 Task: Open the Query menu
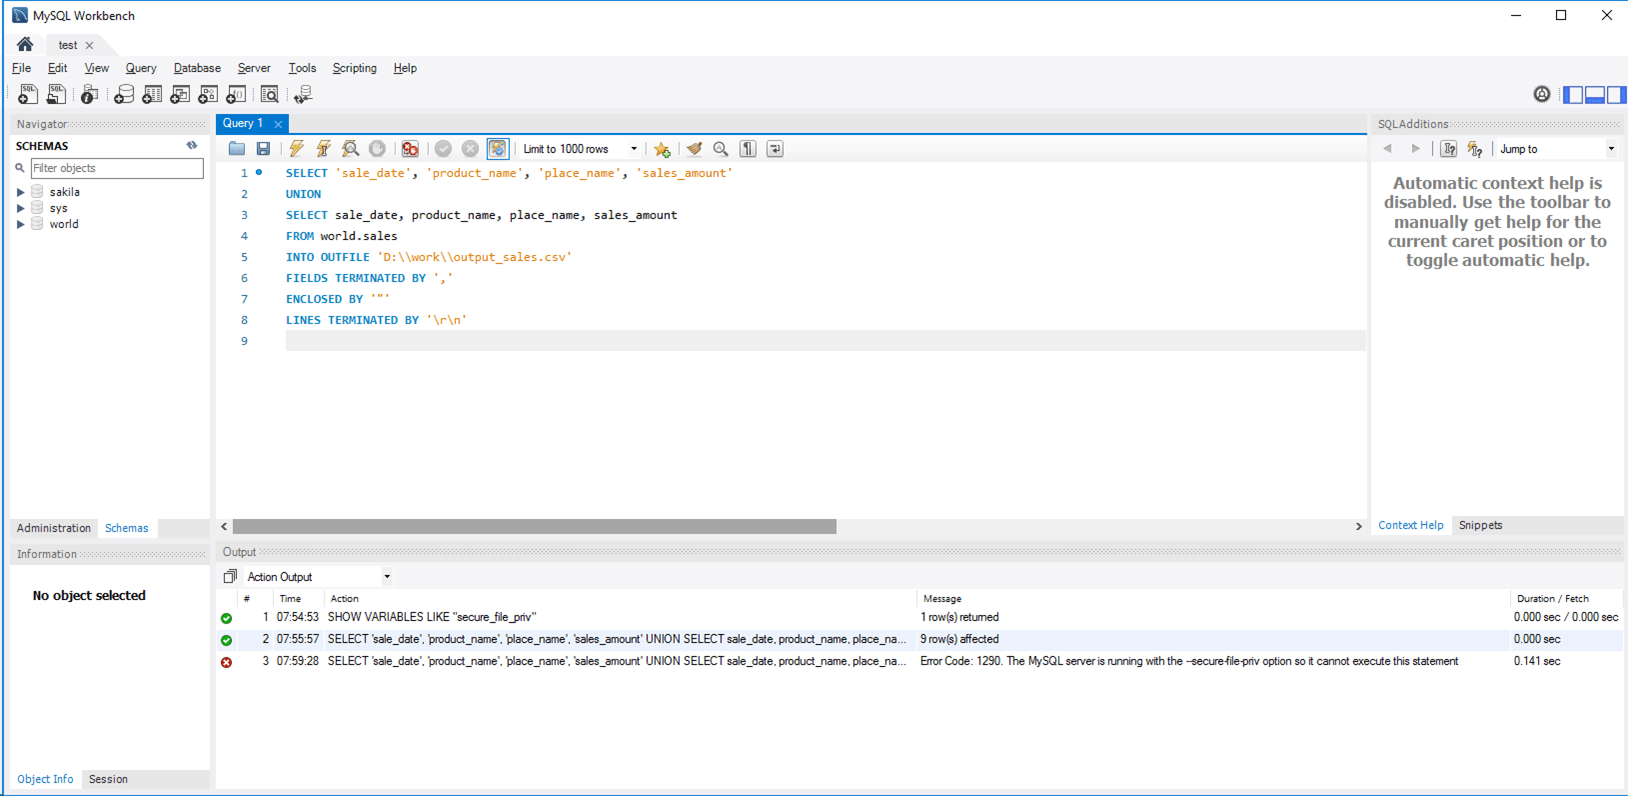point(141,68)
